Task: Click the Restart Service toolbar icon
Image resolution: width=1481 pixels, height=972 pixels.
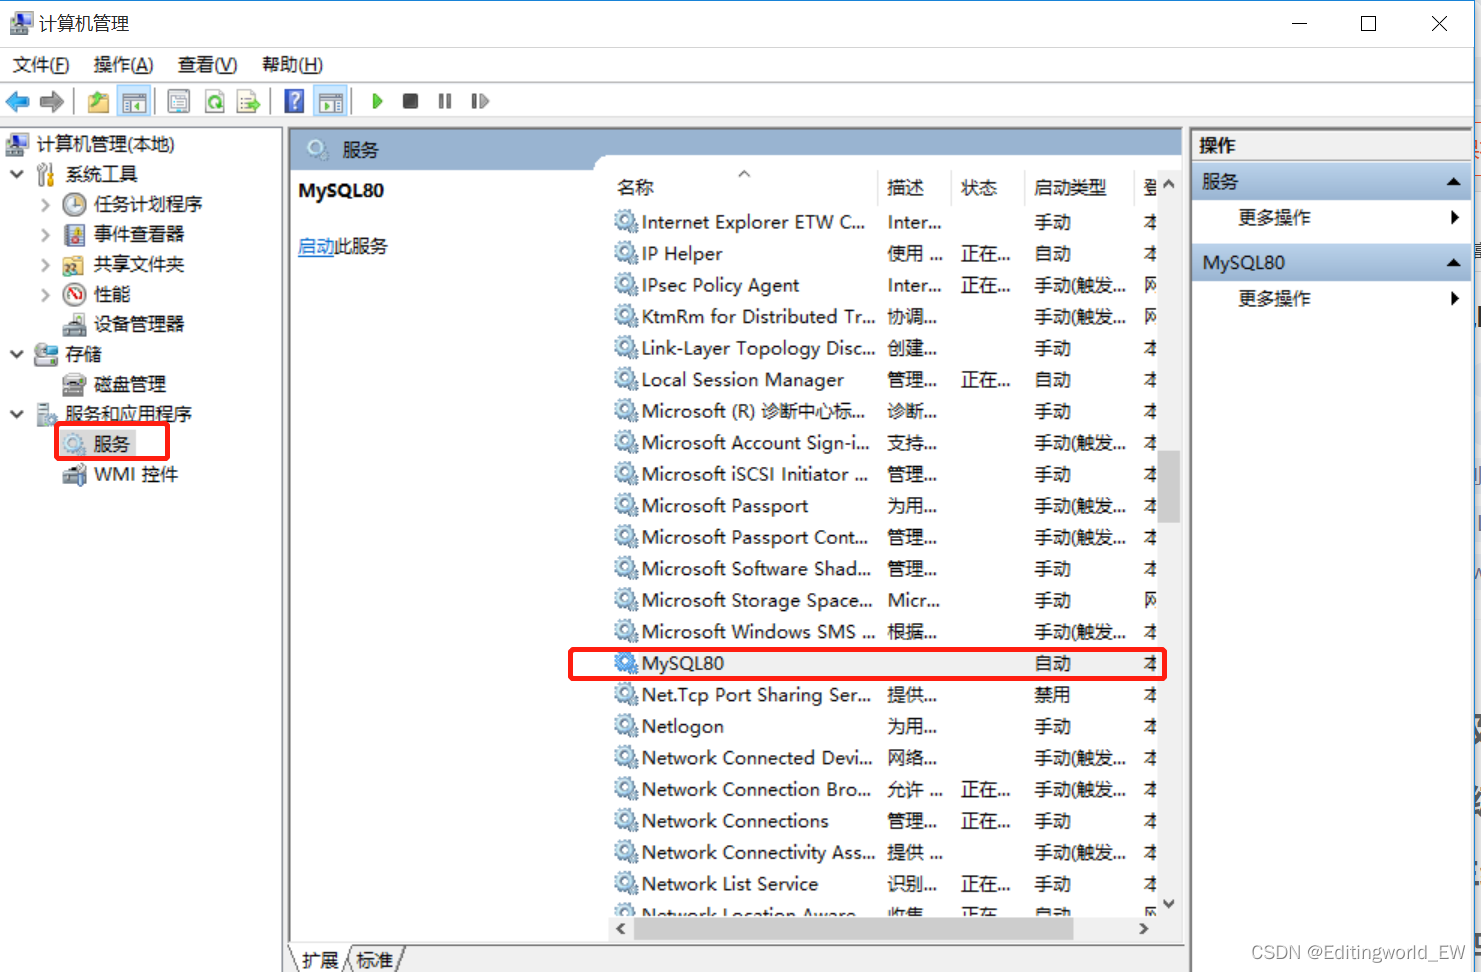Action: [479, 100]
